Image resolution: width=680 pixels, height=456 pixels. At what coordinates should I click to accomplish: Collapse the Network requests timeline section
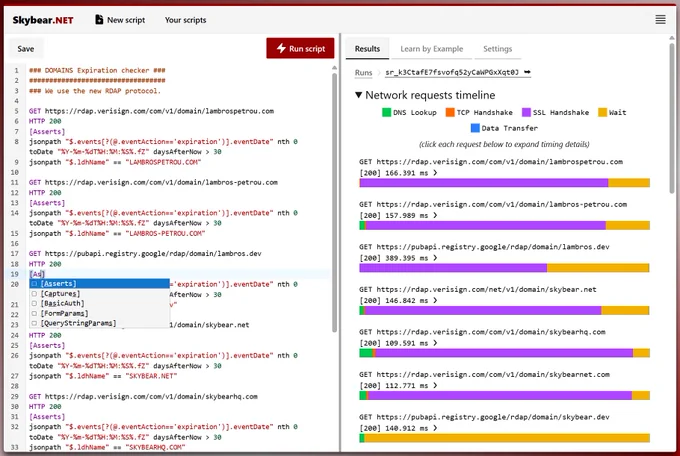(425, 95)
